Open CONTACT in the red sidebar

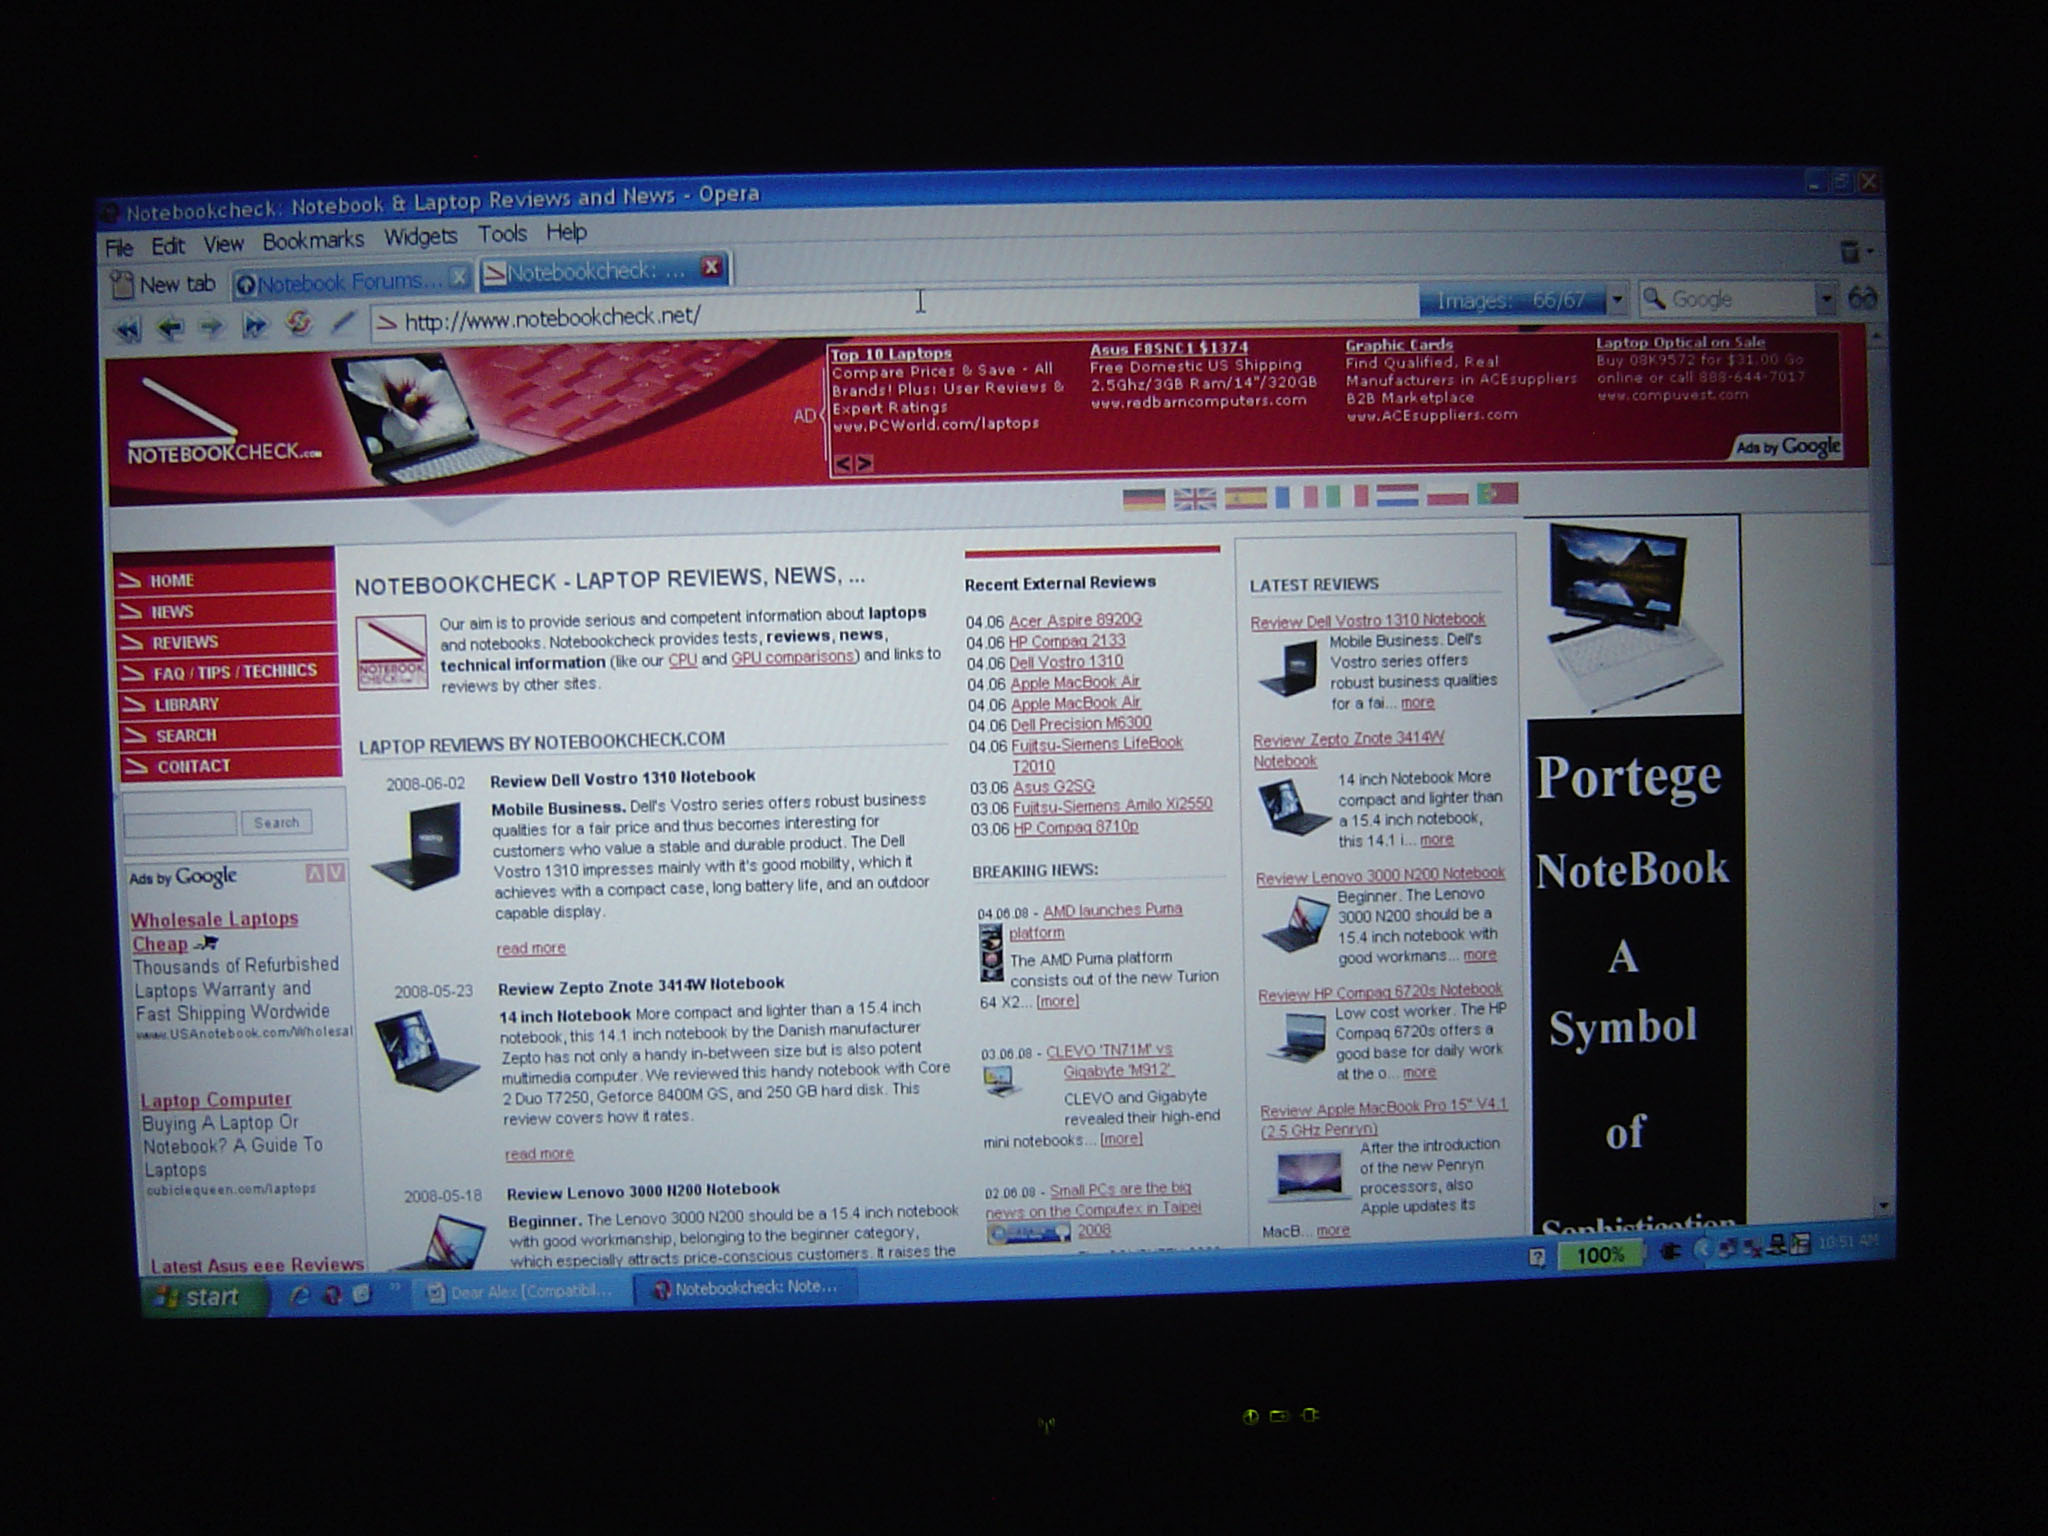[232, 766]
